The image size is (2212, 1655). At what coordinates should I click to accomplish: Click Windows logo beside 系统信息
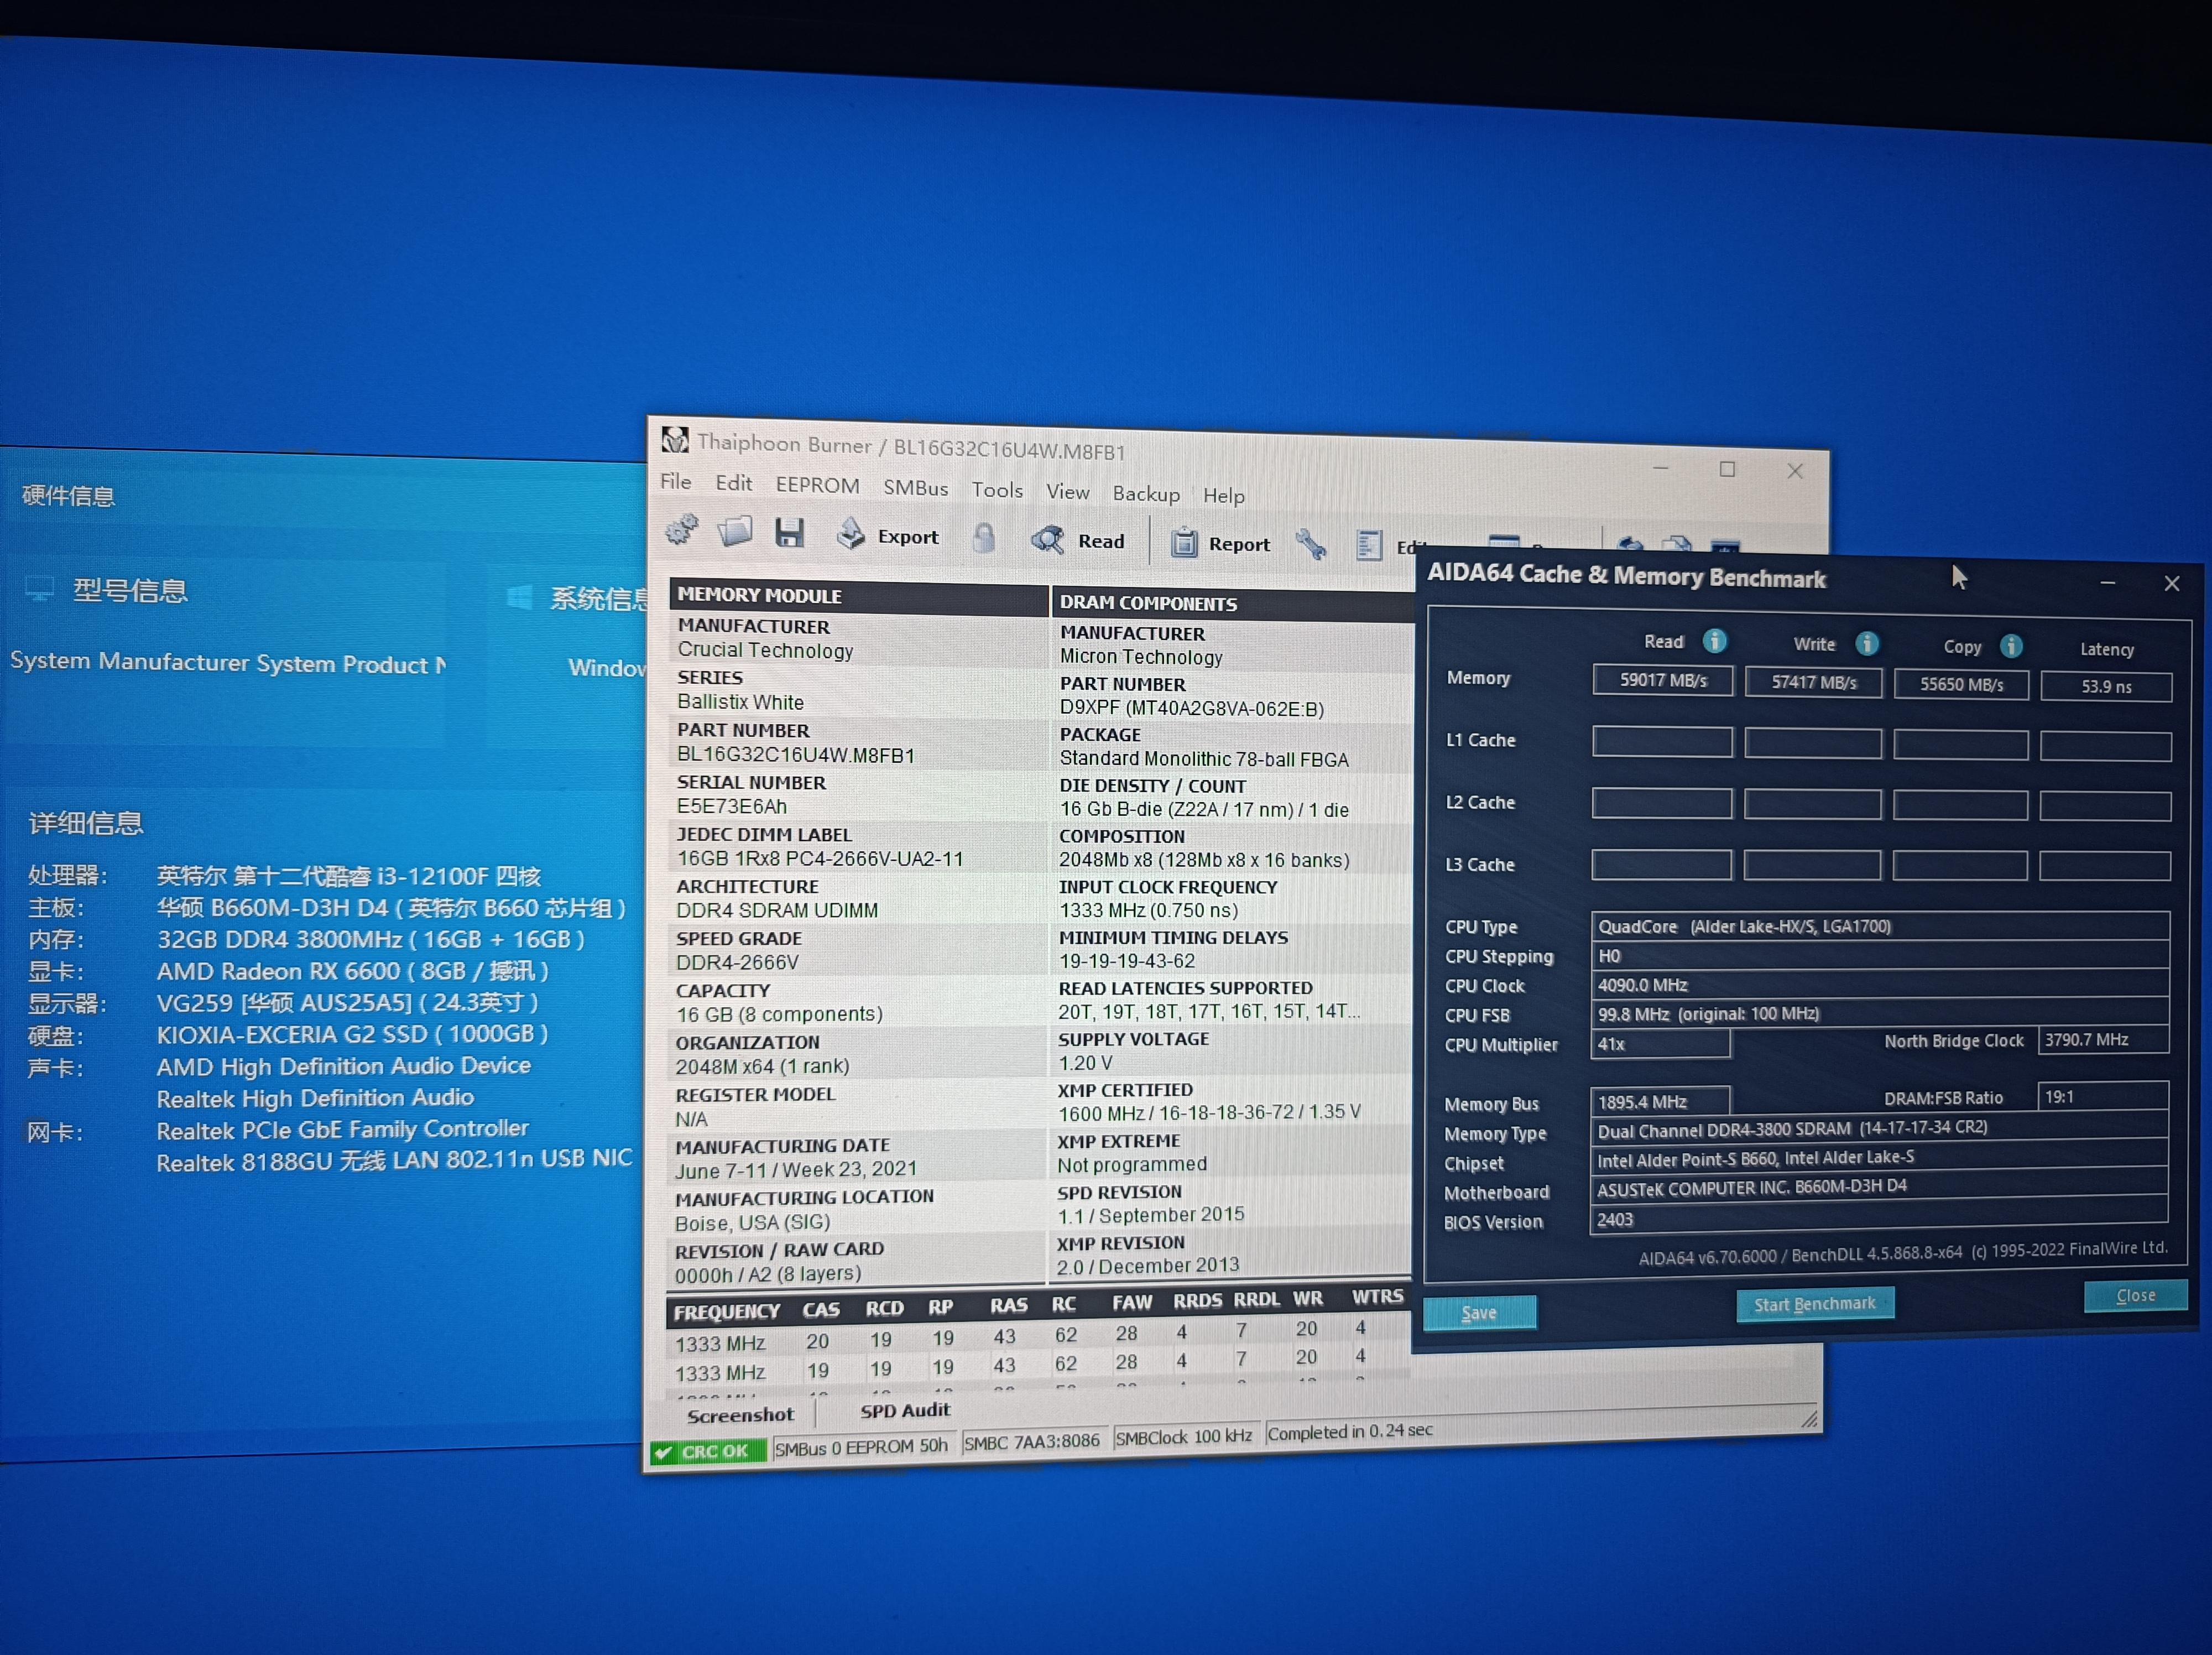519,597
